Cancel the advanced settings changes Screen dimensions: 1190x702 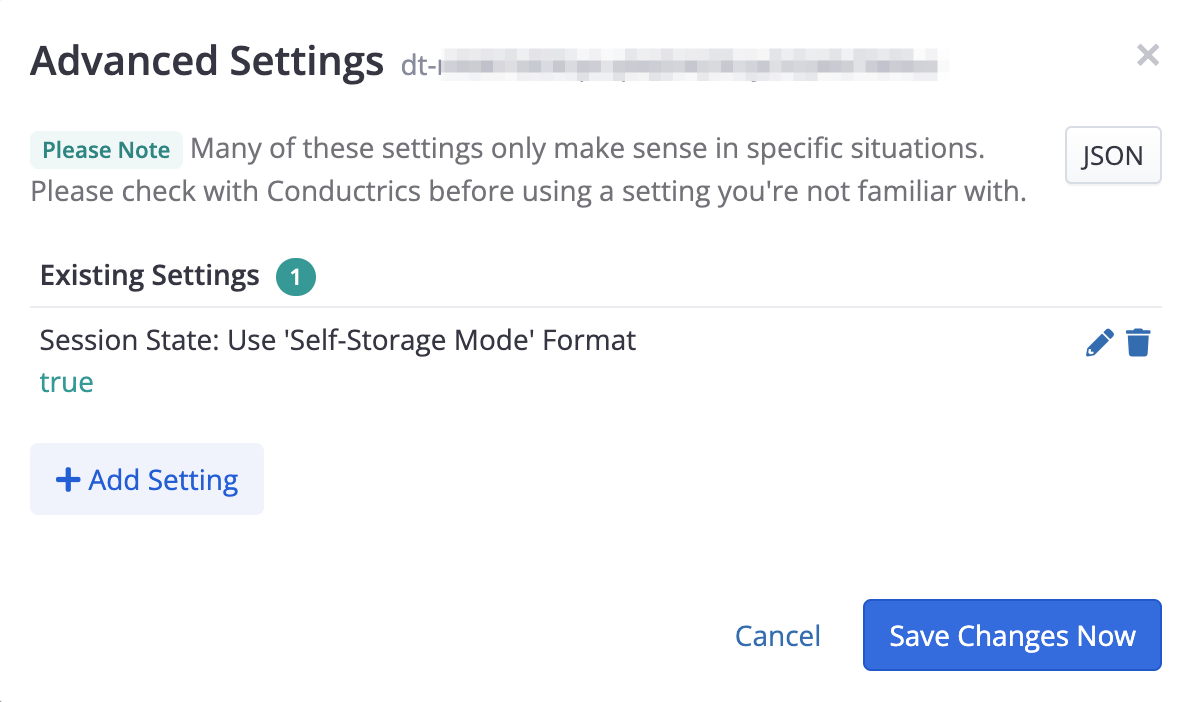tap(777, 636)
